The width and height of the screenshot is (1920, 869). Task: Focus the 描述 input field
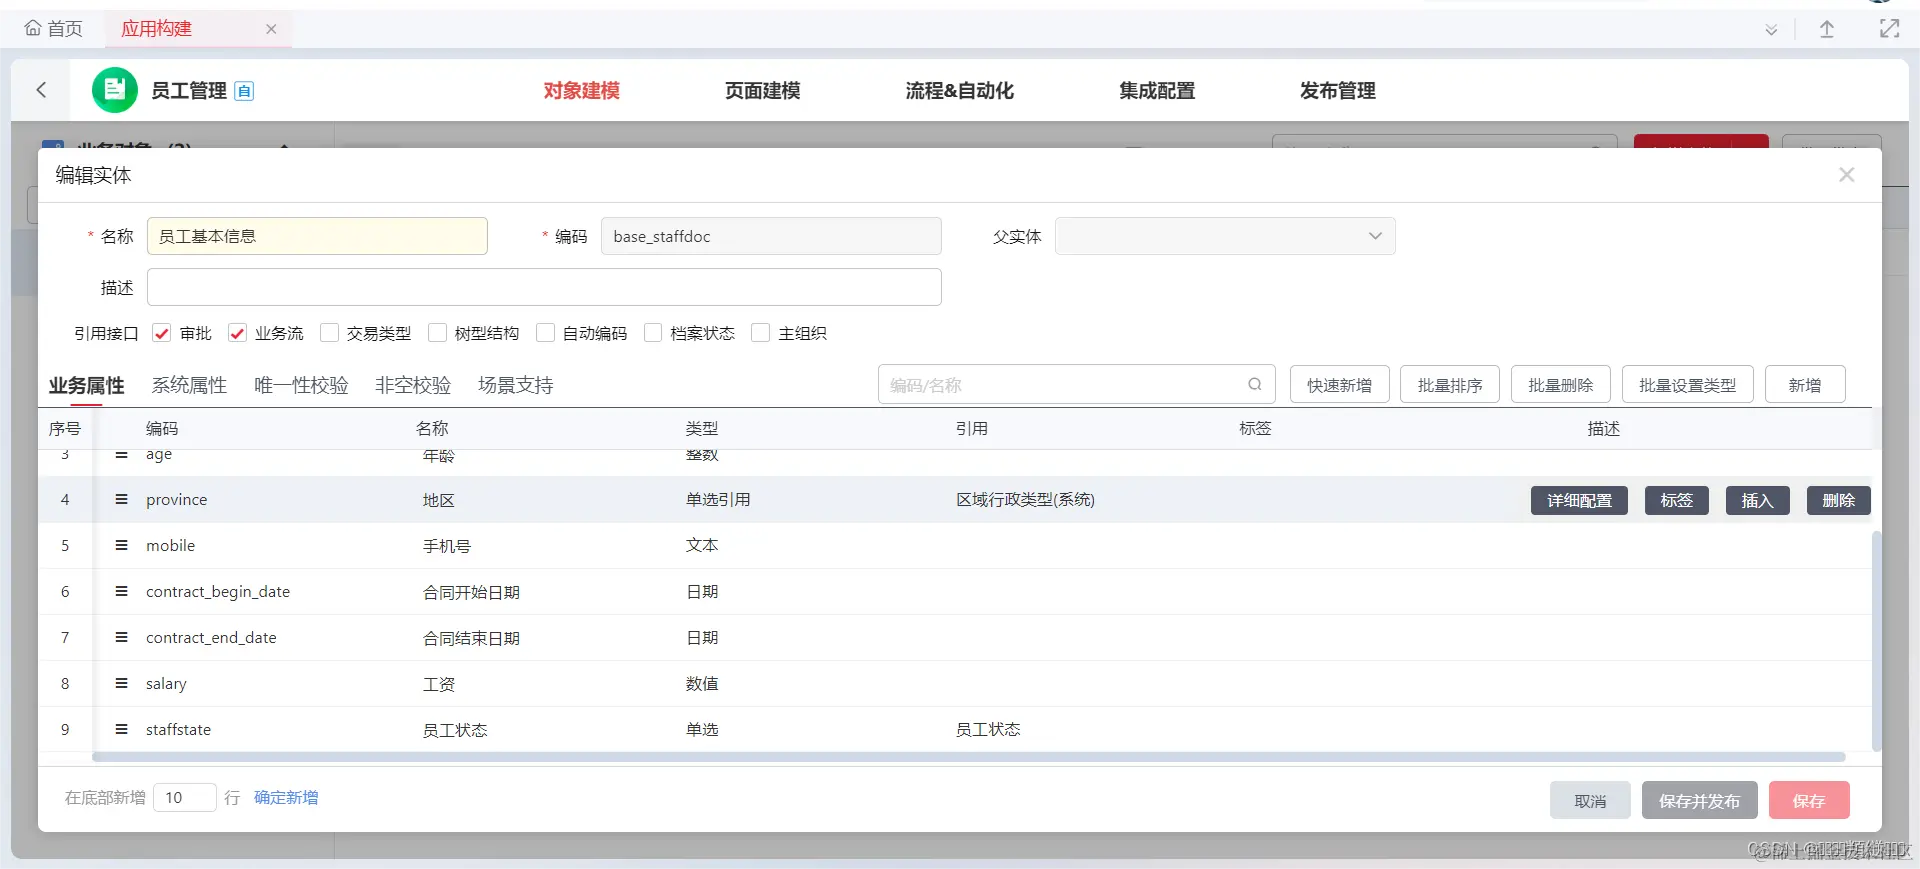[x=544, y=287]
